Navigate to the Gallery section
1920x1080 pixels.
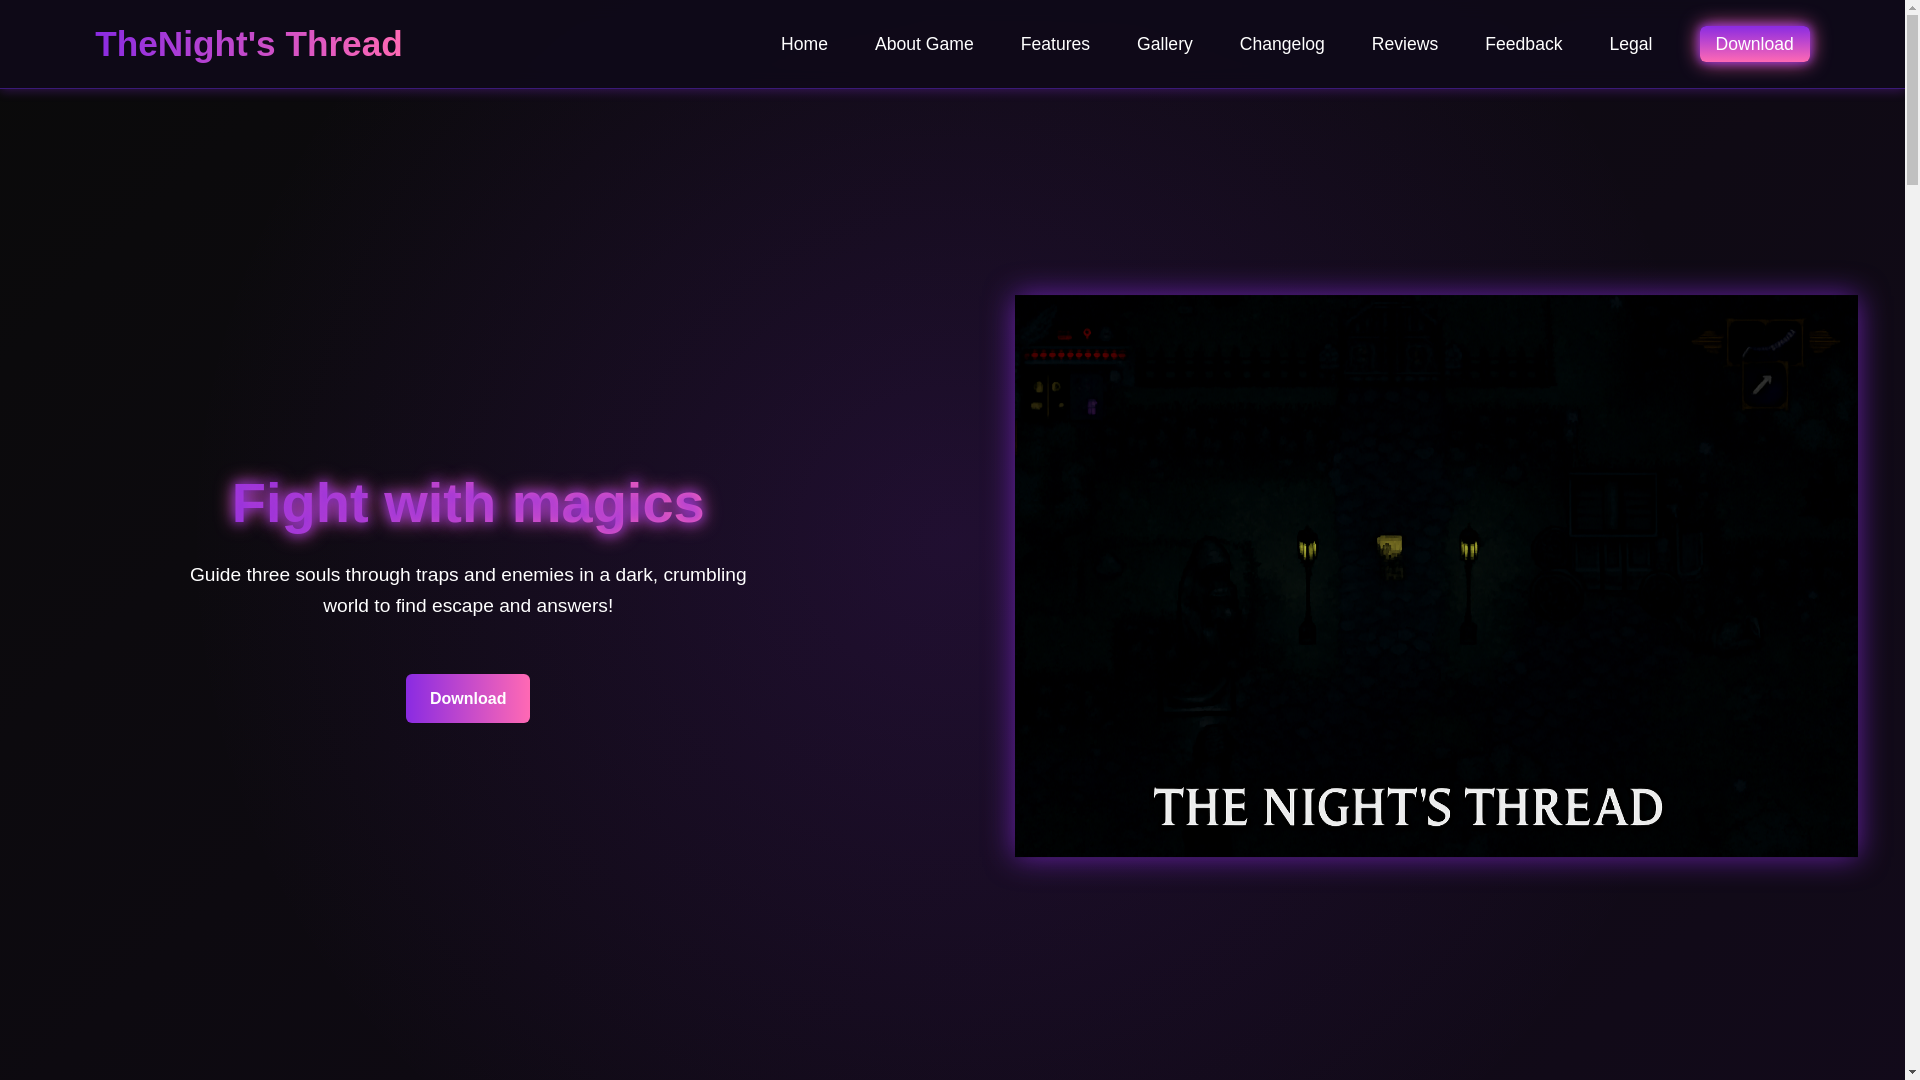click(x=1165, y=44)
